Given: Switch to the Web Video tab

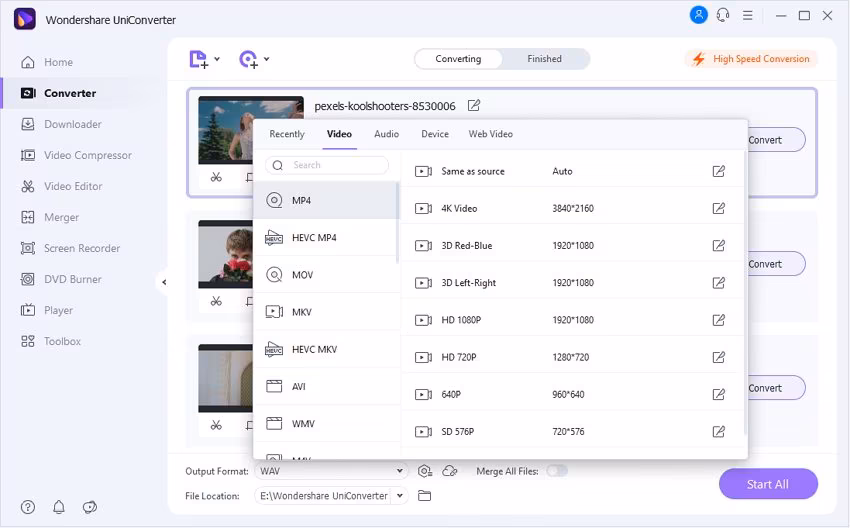Looking at the screenshot, I should (x=491, y=134).
